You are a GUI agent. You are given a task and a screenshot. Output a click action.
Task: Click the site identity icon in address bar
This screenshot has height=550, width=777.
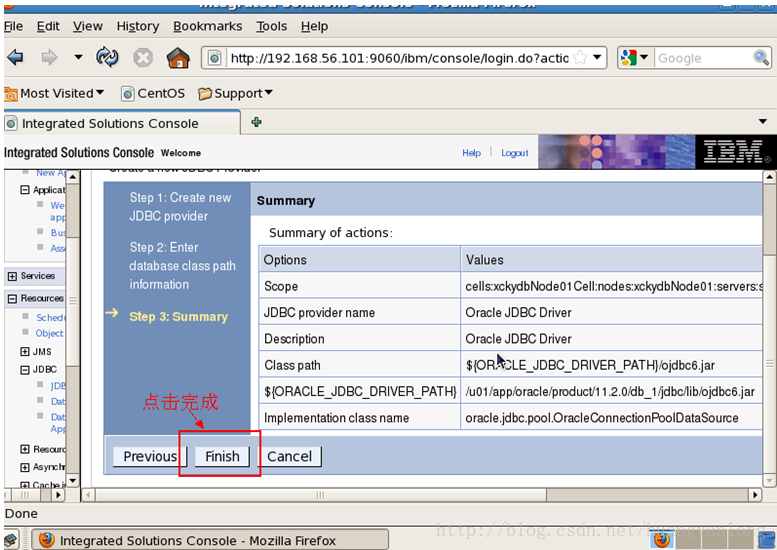(214, 58)
